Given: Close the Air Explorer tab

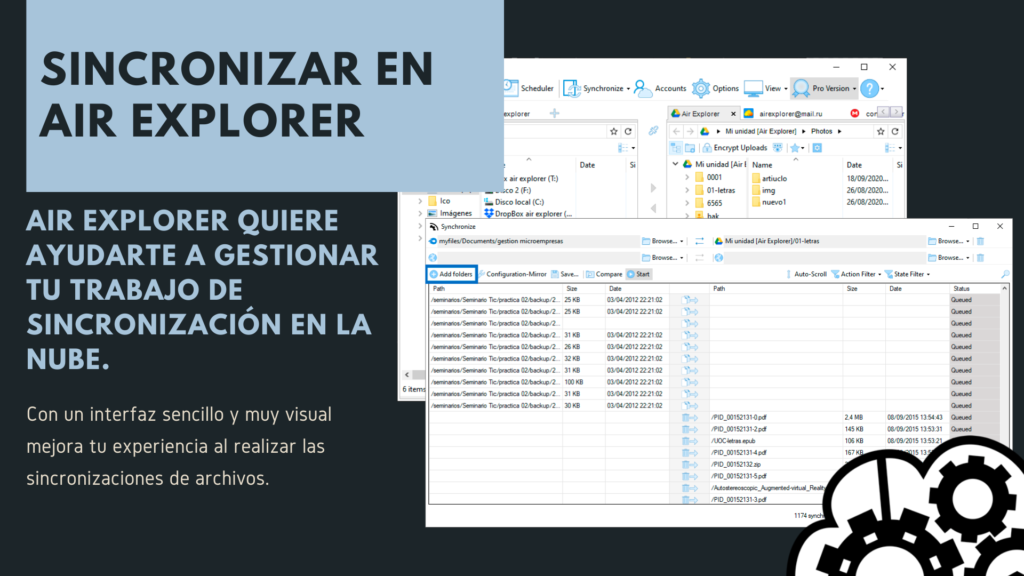Looking at the screenshot, I should [x=733, y=114].
